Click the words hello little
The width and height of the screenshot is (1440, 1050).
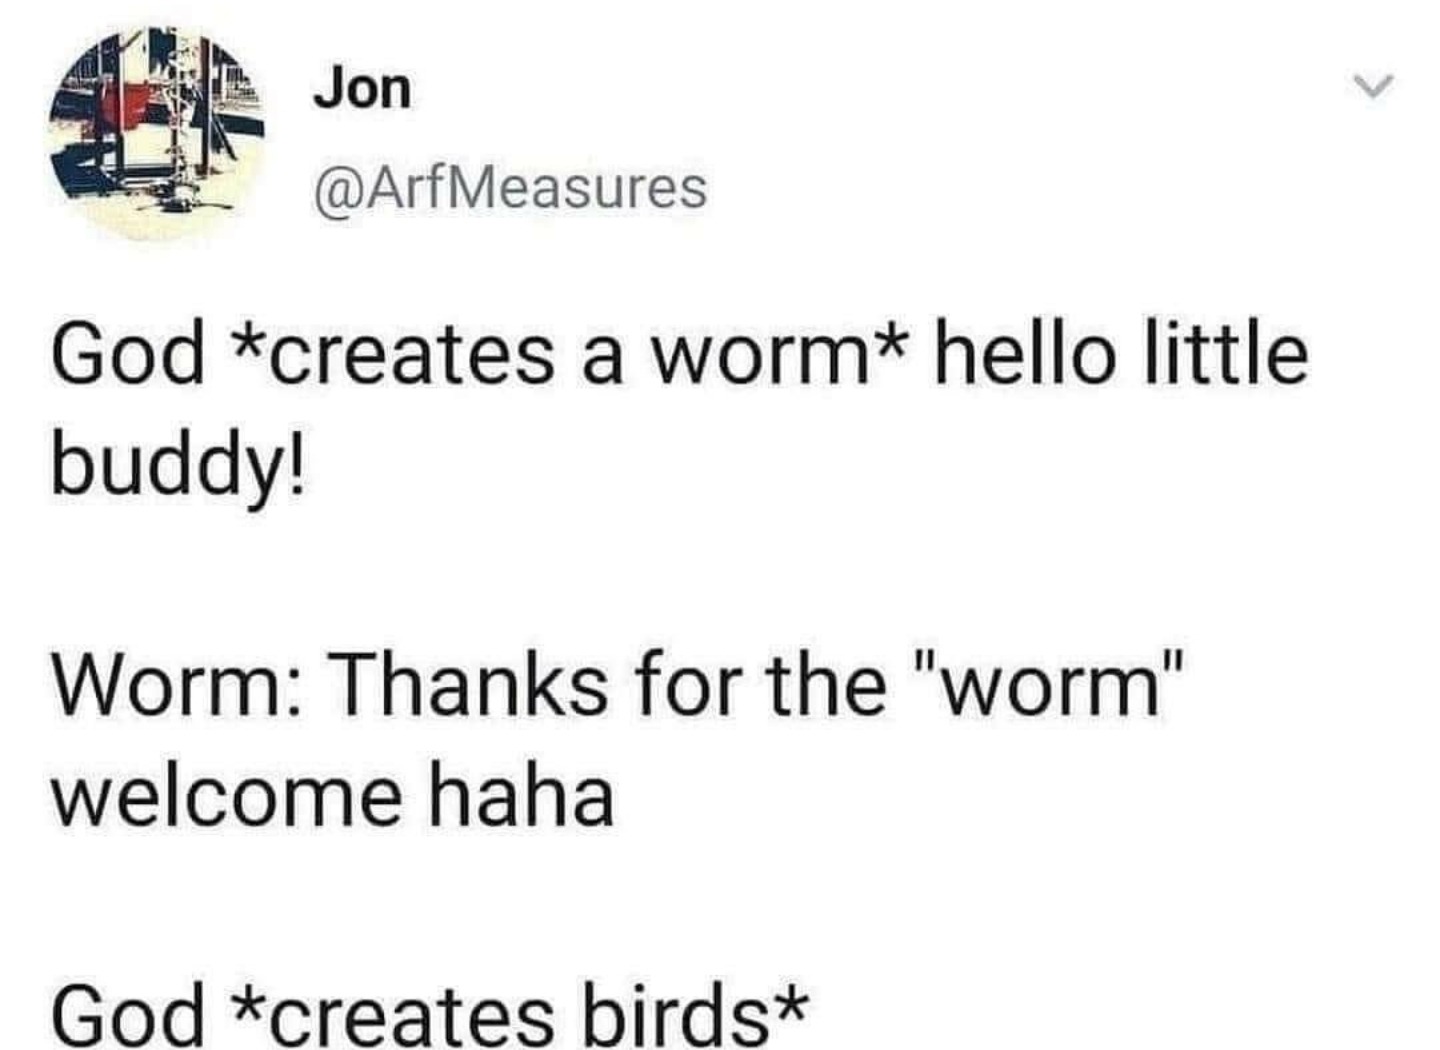pos(1121,353)
